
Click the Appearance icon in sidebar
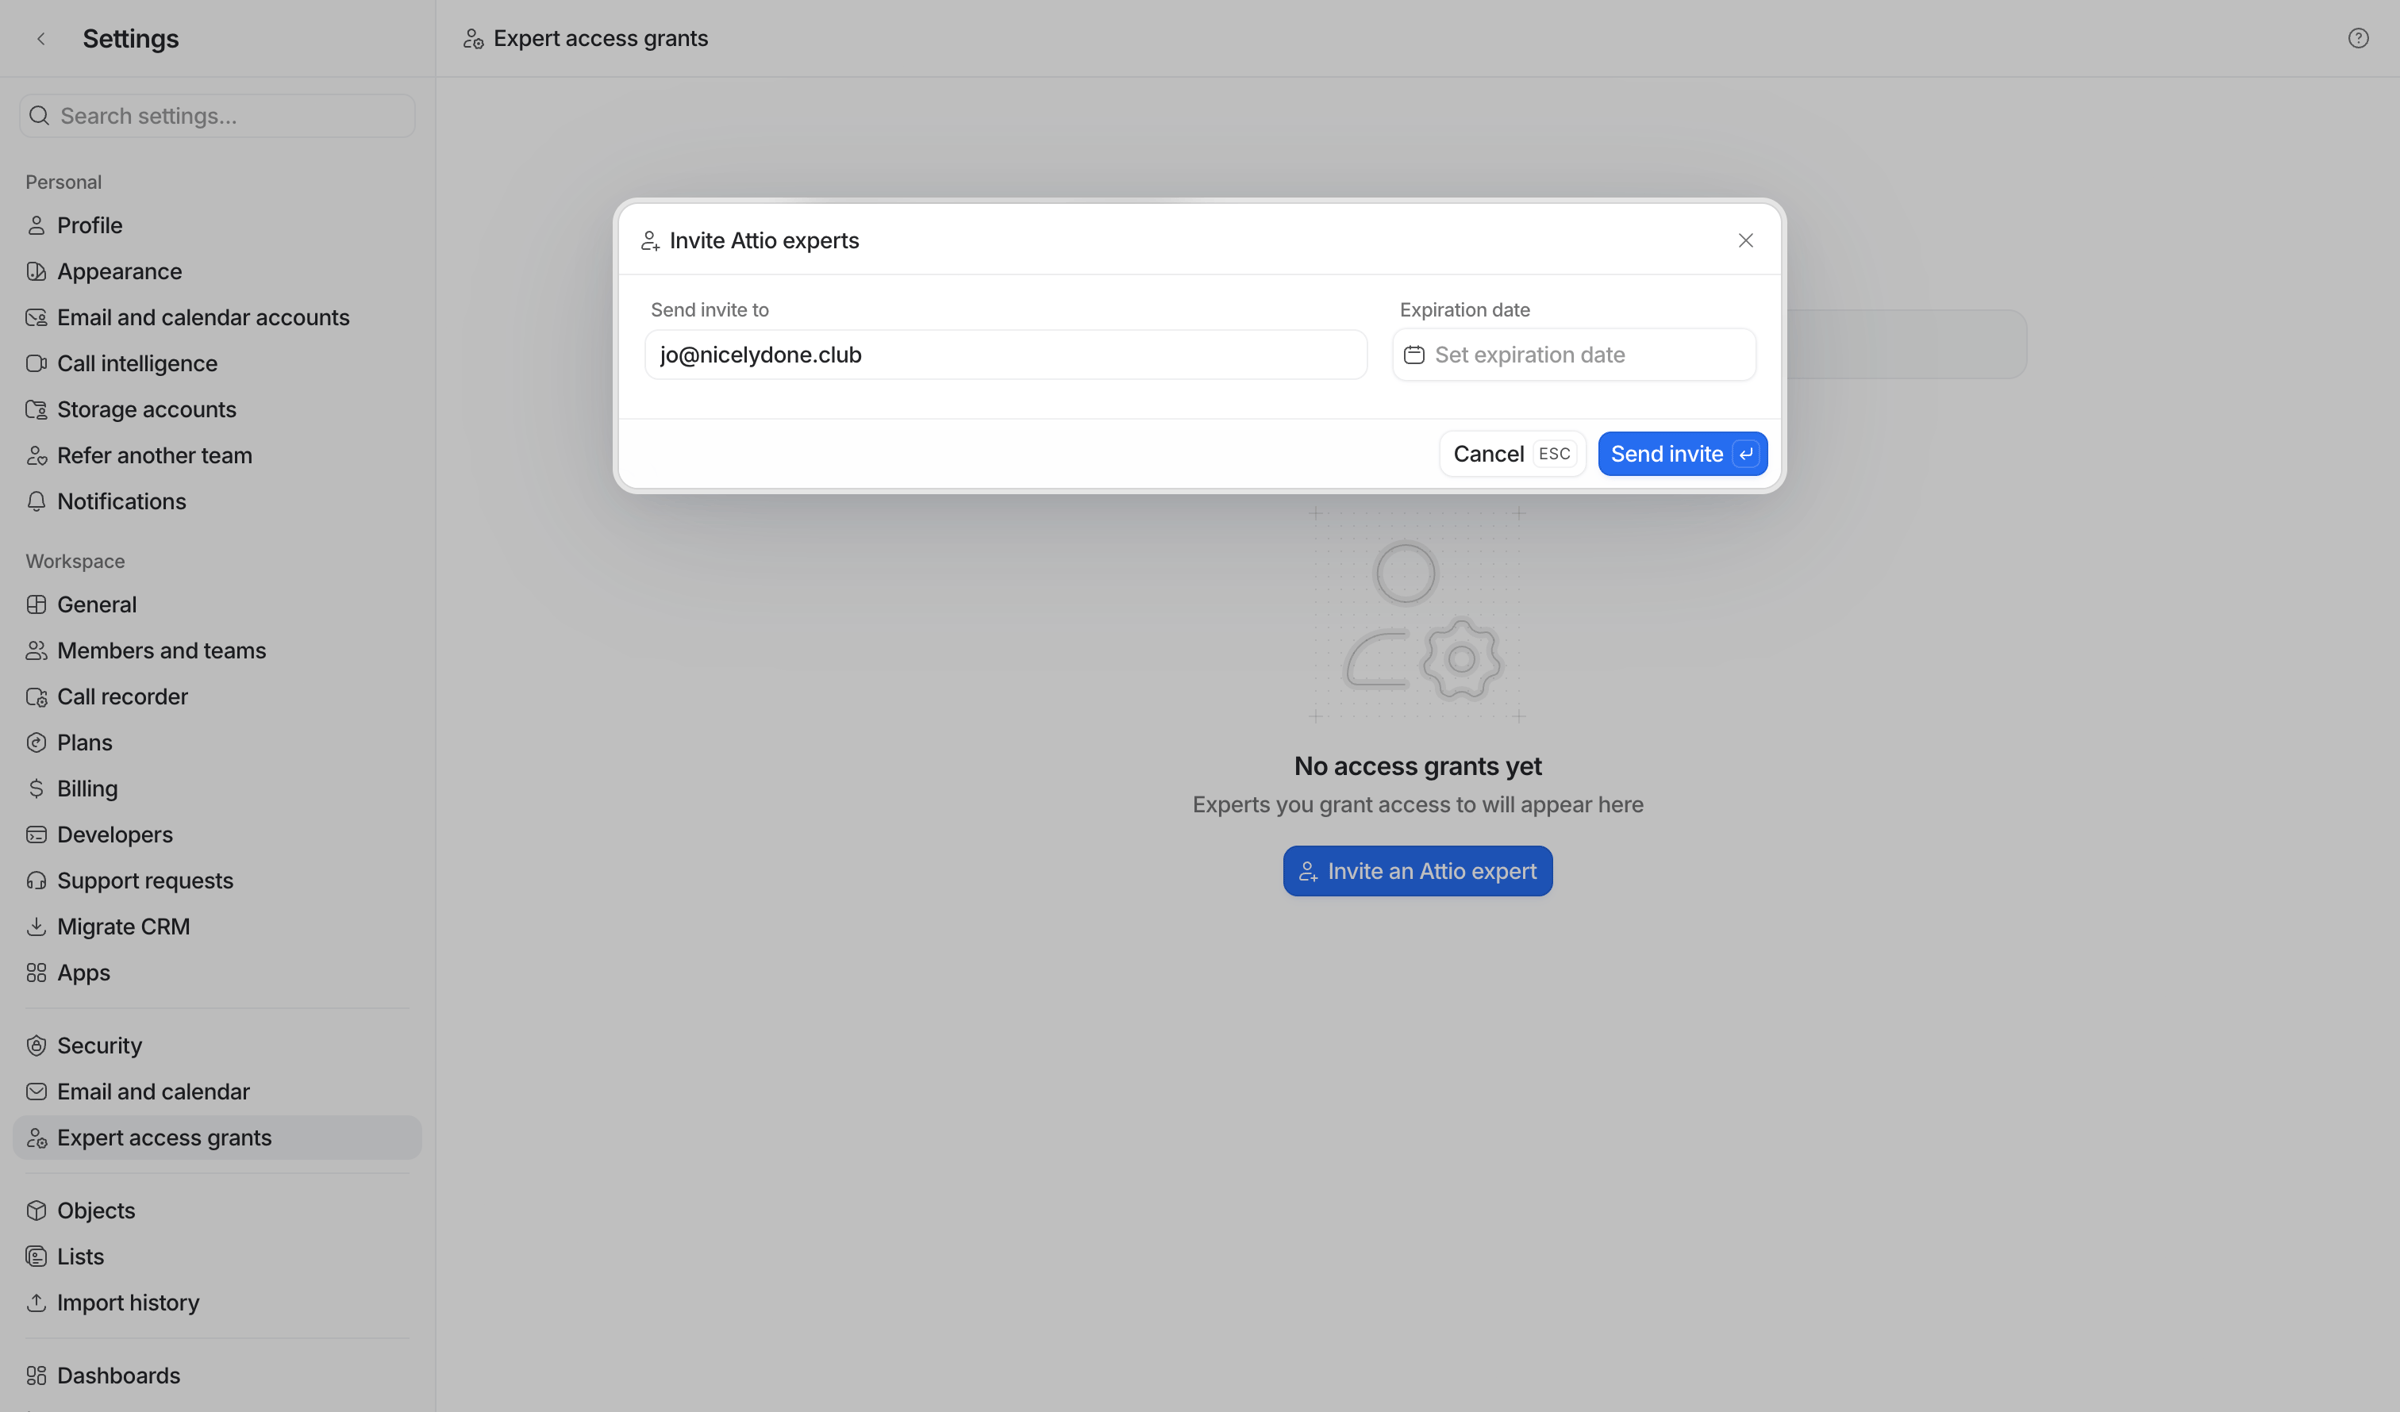(x=37, y=272)
